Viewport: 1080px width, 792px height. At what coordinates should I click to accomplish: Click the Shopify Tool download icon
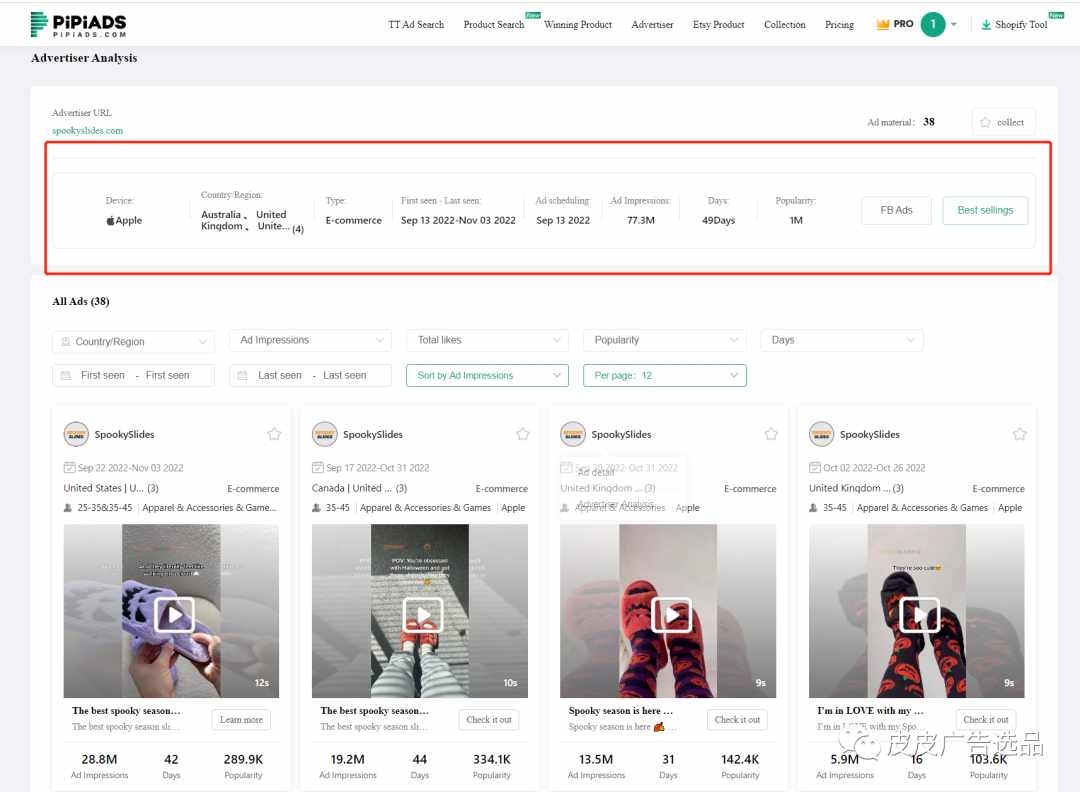pos(986,25)
